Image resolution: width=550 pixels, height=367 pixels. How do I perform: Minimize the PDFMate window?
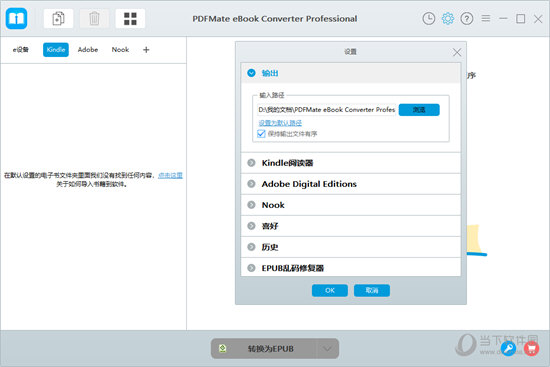503,18
